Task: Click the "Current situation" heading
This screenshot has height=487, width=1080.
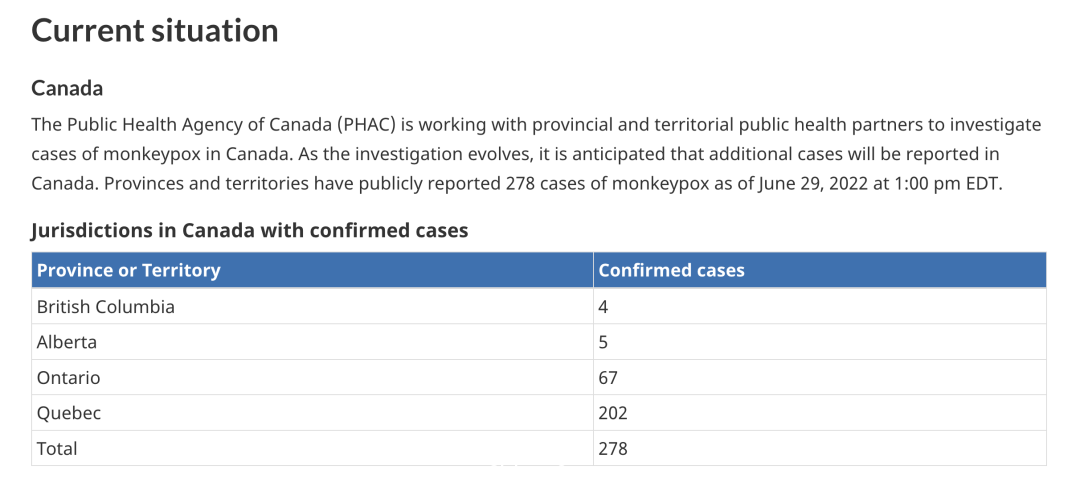Action: coord(155,32)
